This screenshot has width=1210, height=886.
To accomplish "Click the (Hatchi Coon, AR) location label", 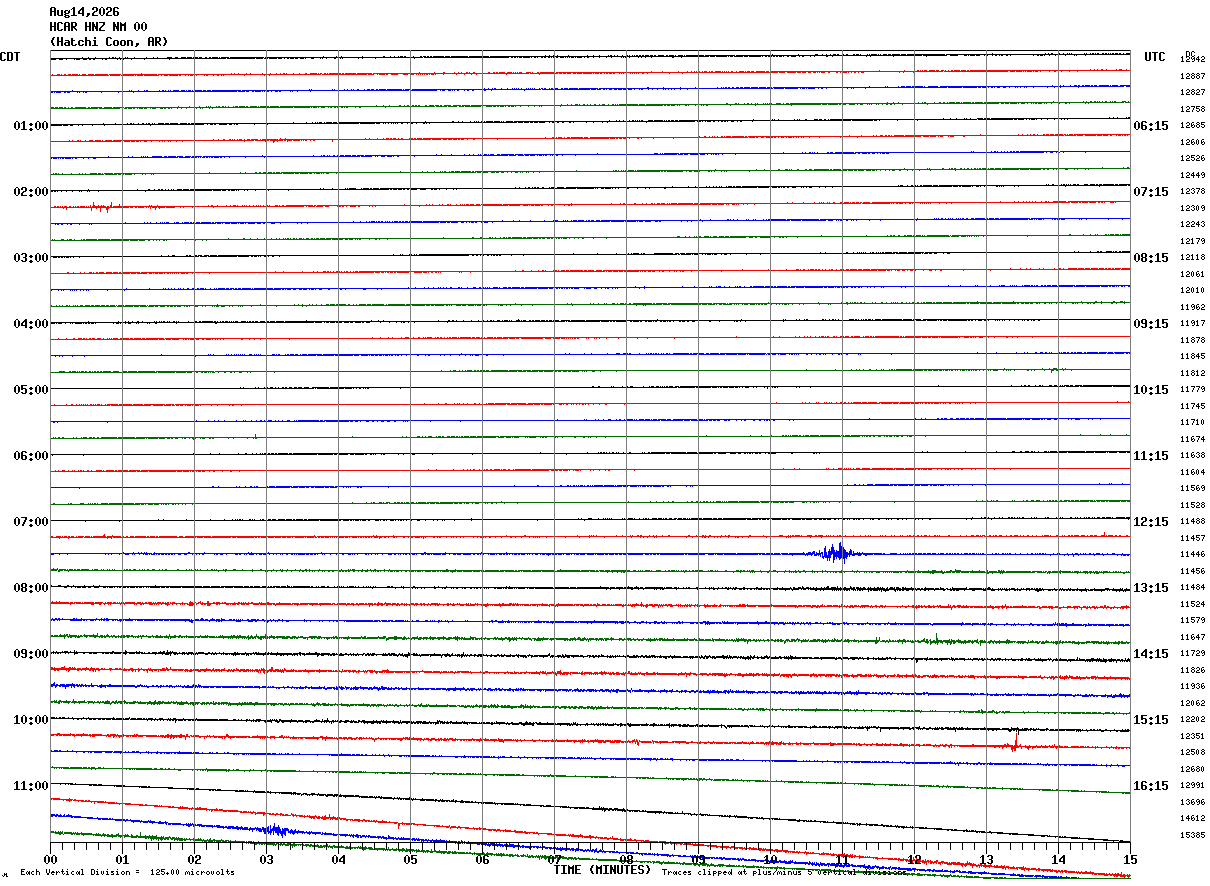I will click(109, 42).
